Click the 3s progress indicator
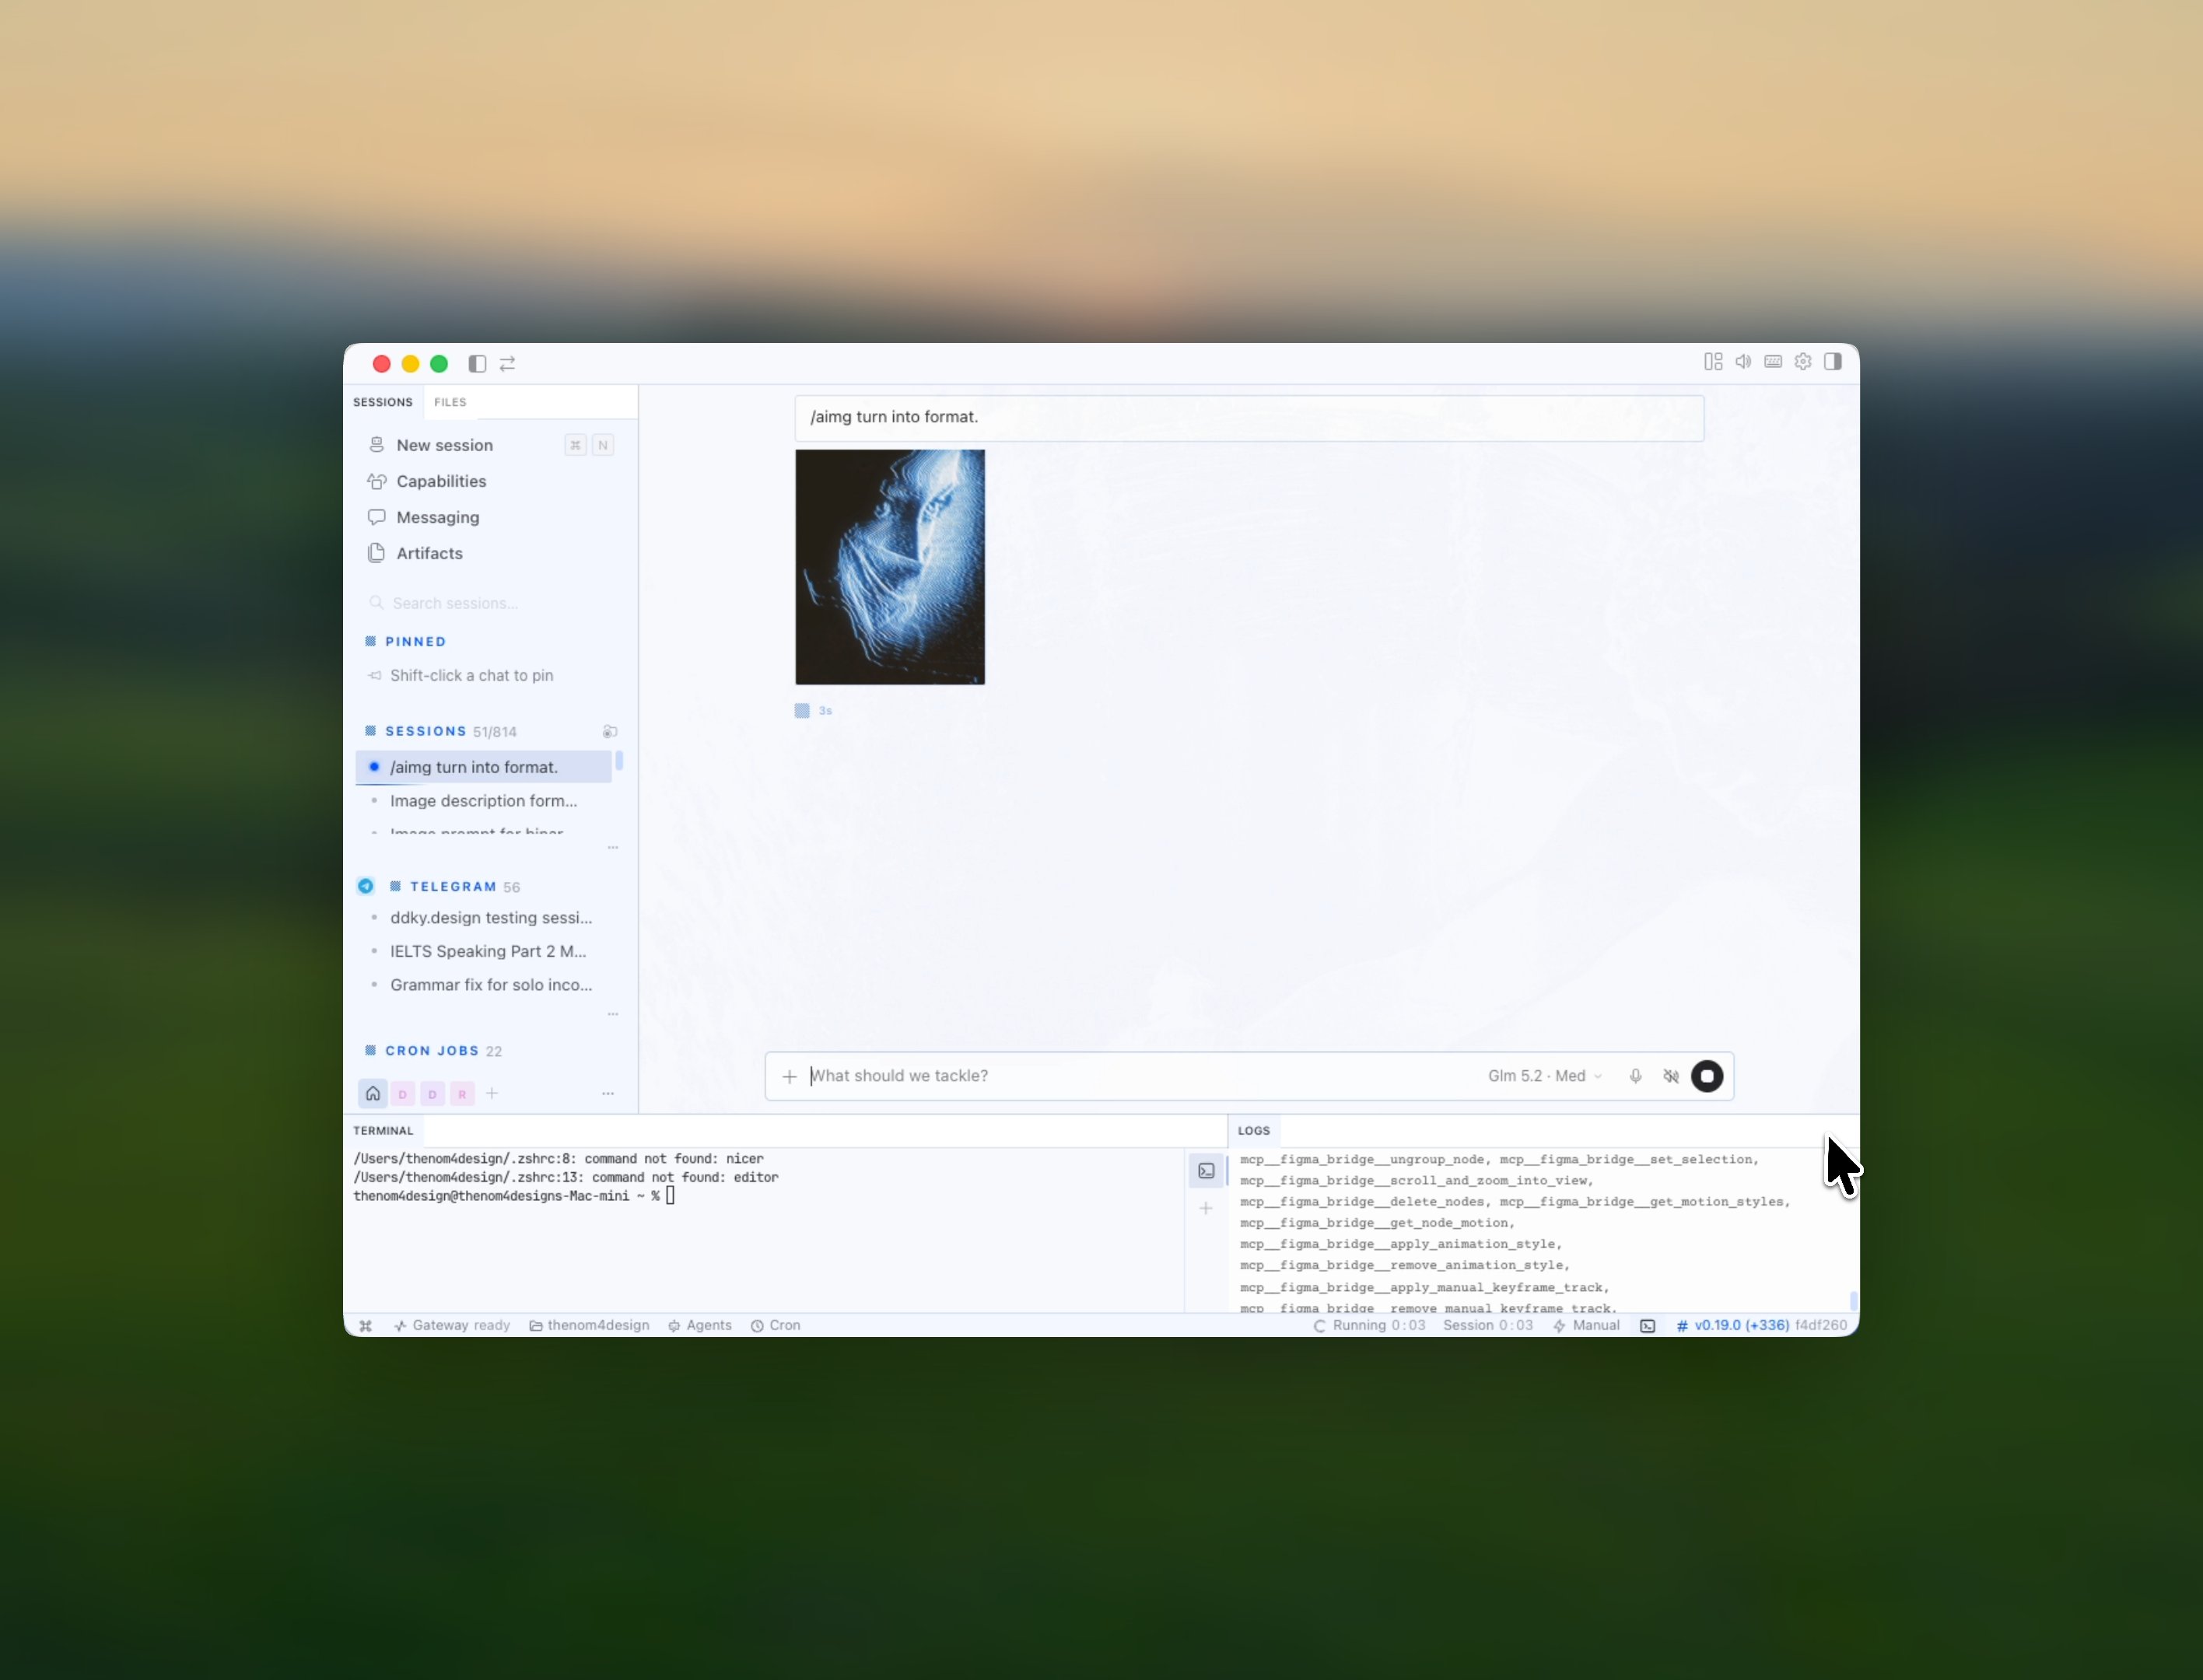2203x1680 pixels. tap(814, 711)
